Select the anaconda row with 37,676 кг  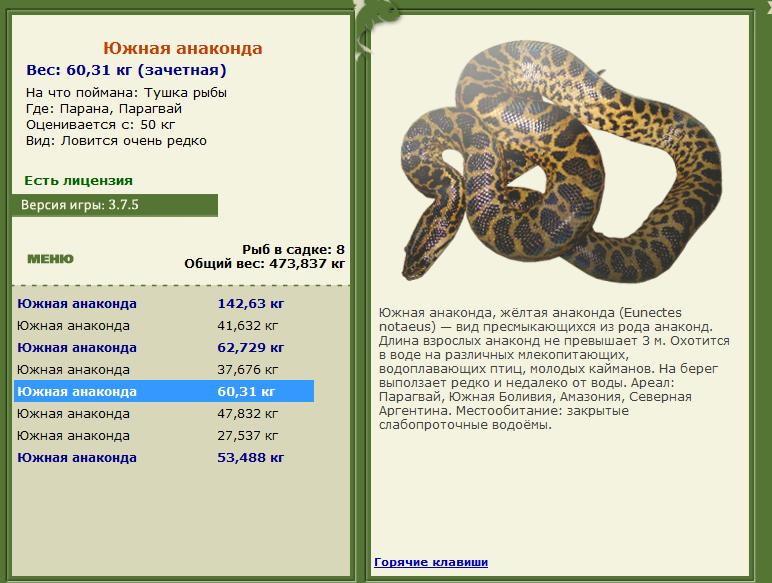(164, 369)
